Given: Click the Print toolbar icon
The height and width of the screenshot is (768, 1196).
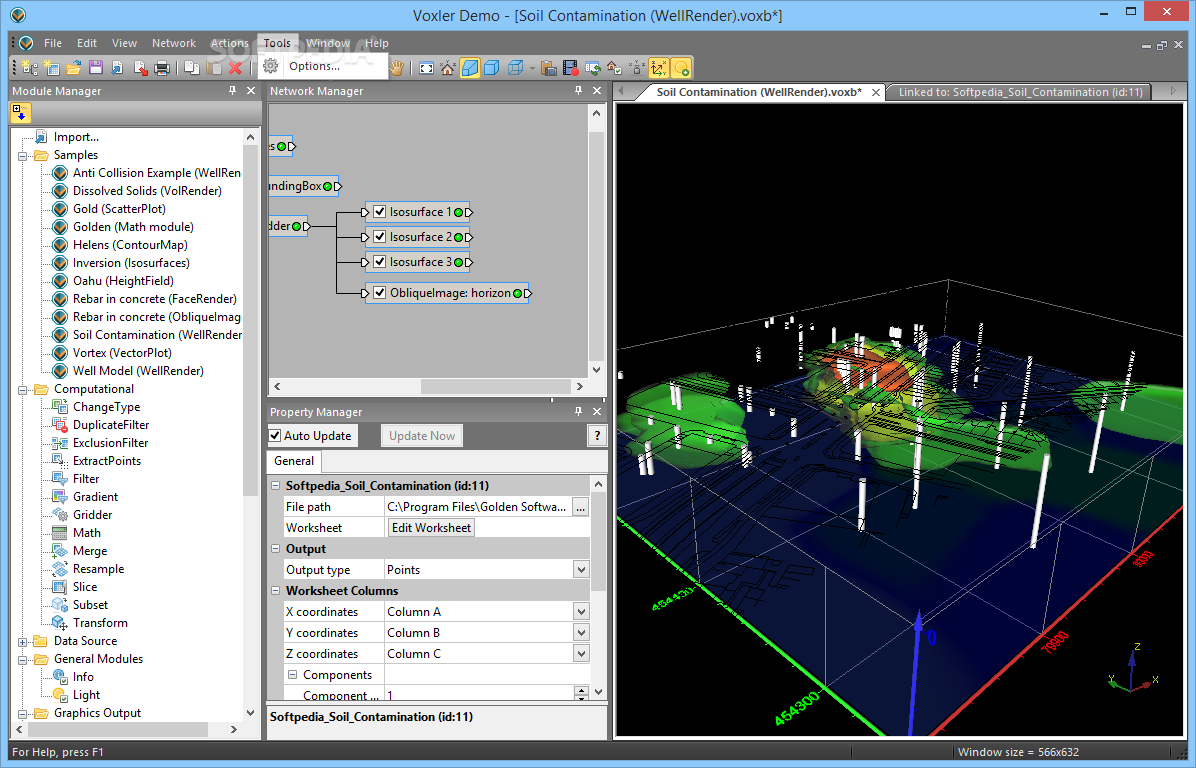Looking at the screenshot, I should pos(162,68).
